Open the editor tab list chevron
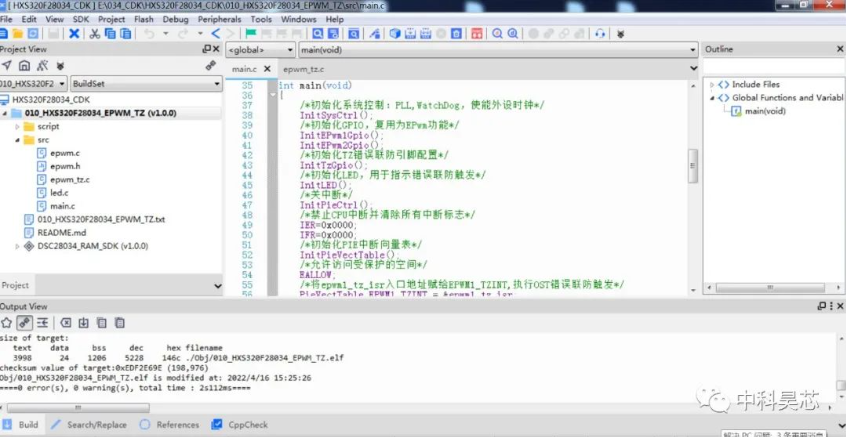Viewport: 846px width, 437px height. 693,69
